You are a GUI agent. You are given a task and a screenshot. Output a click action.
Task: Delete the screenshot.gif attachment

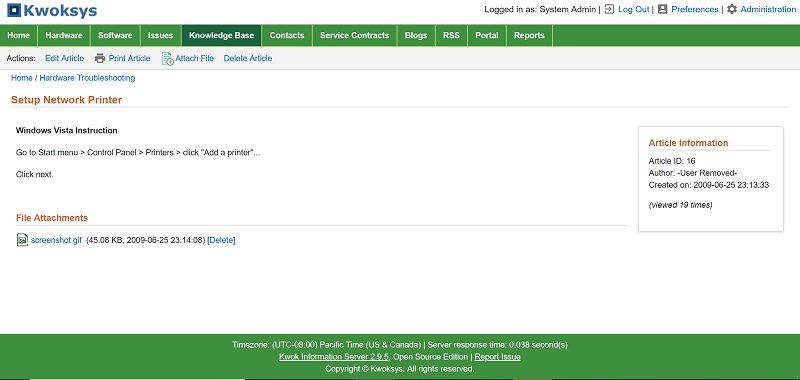(x=221, y=240)
